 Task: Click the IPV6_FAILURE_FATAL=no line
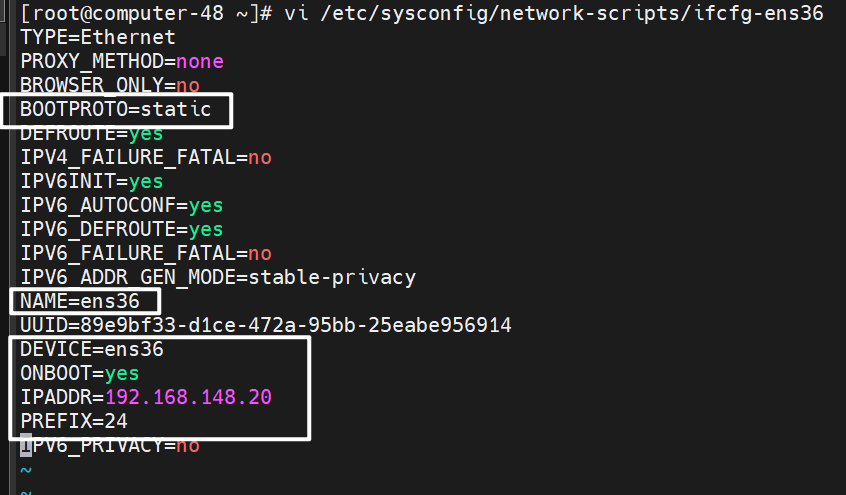(x=146, y=253)
